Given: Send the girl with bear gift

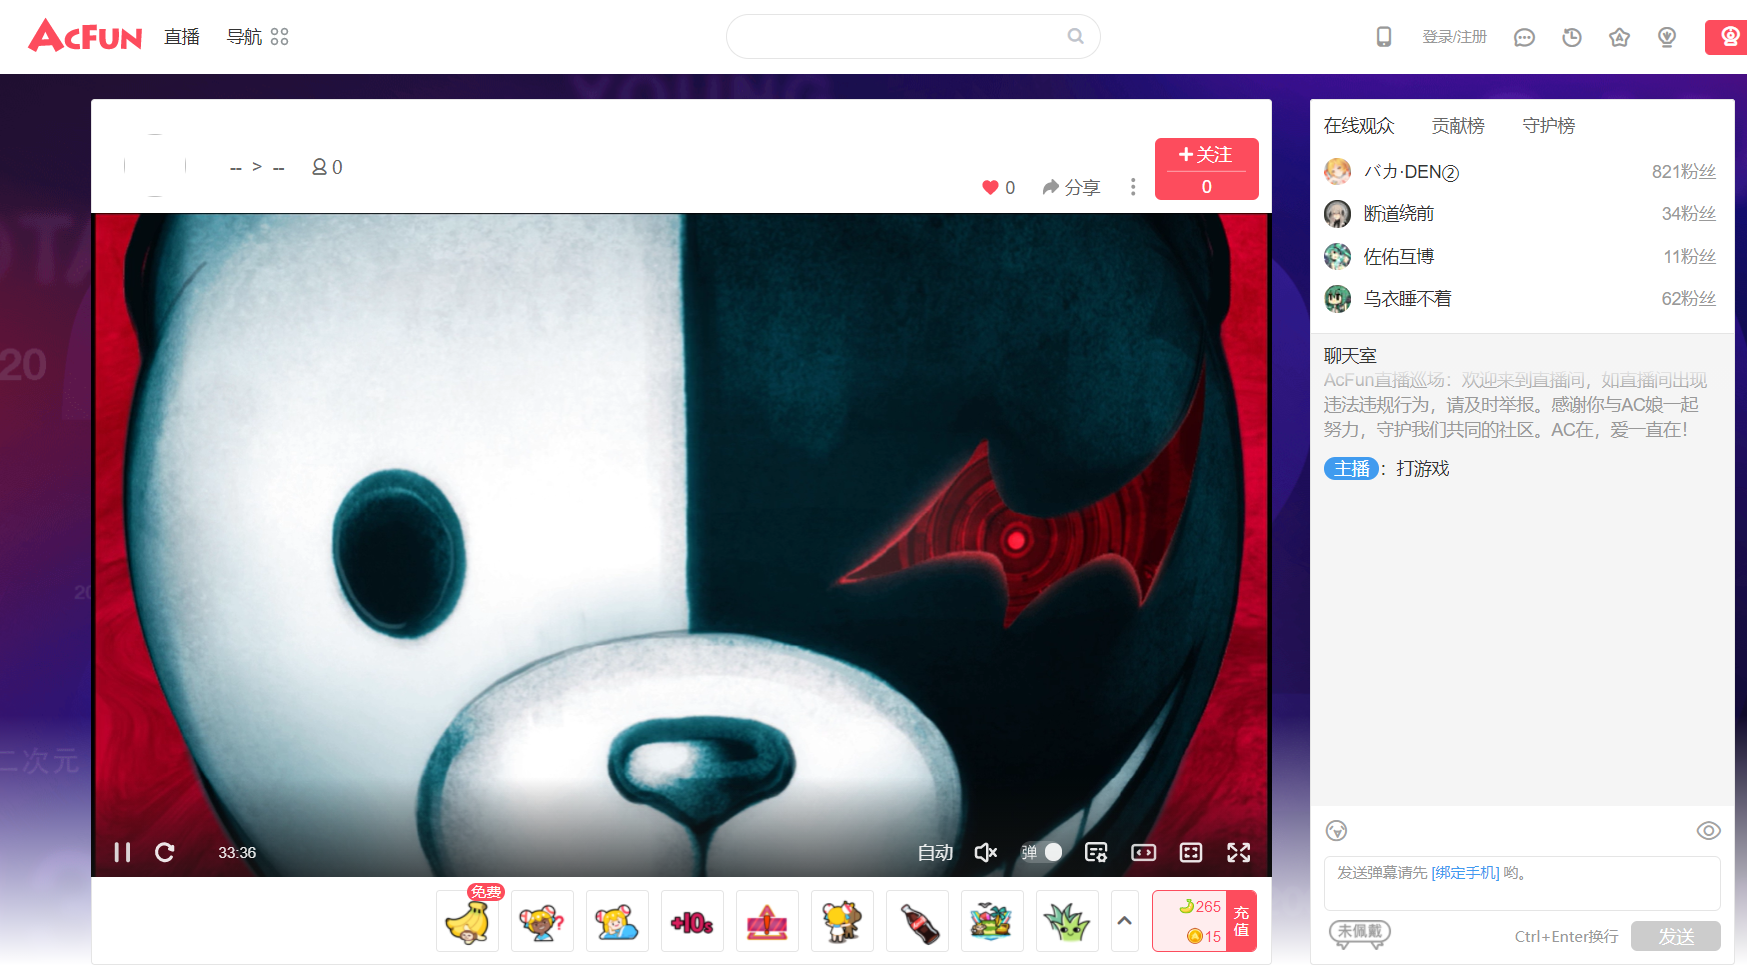Looking at the screenshot, I should coord(842,920).
